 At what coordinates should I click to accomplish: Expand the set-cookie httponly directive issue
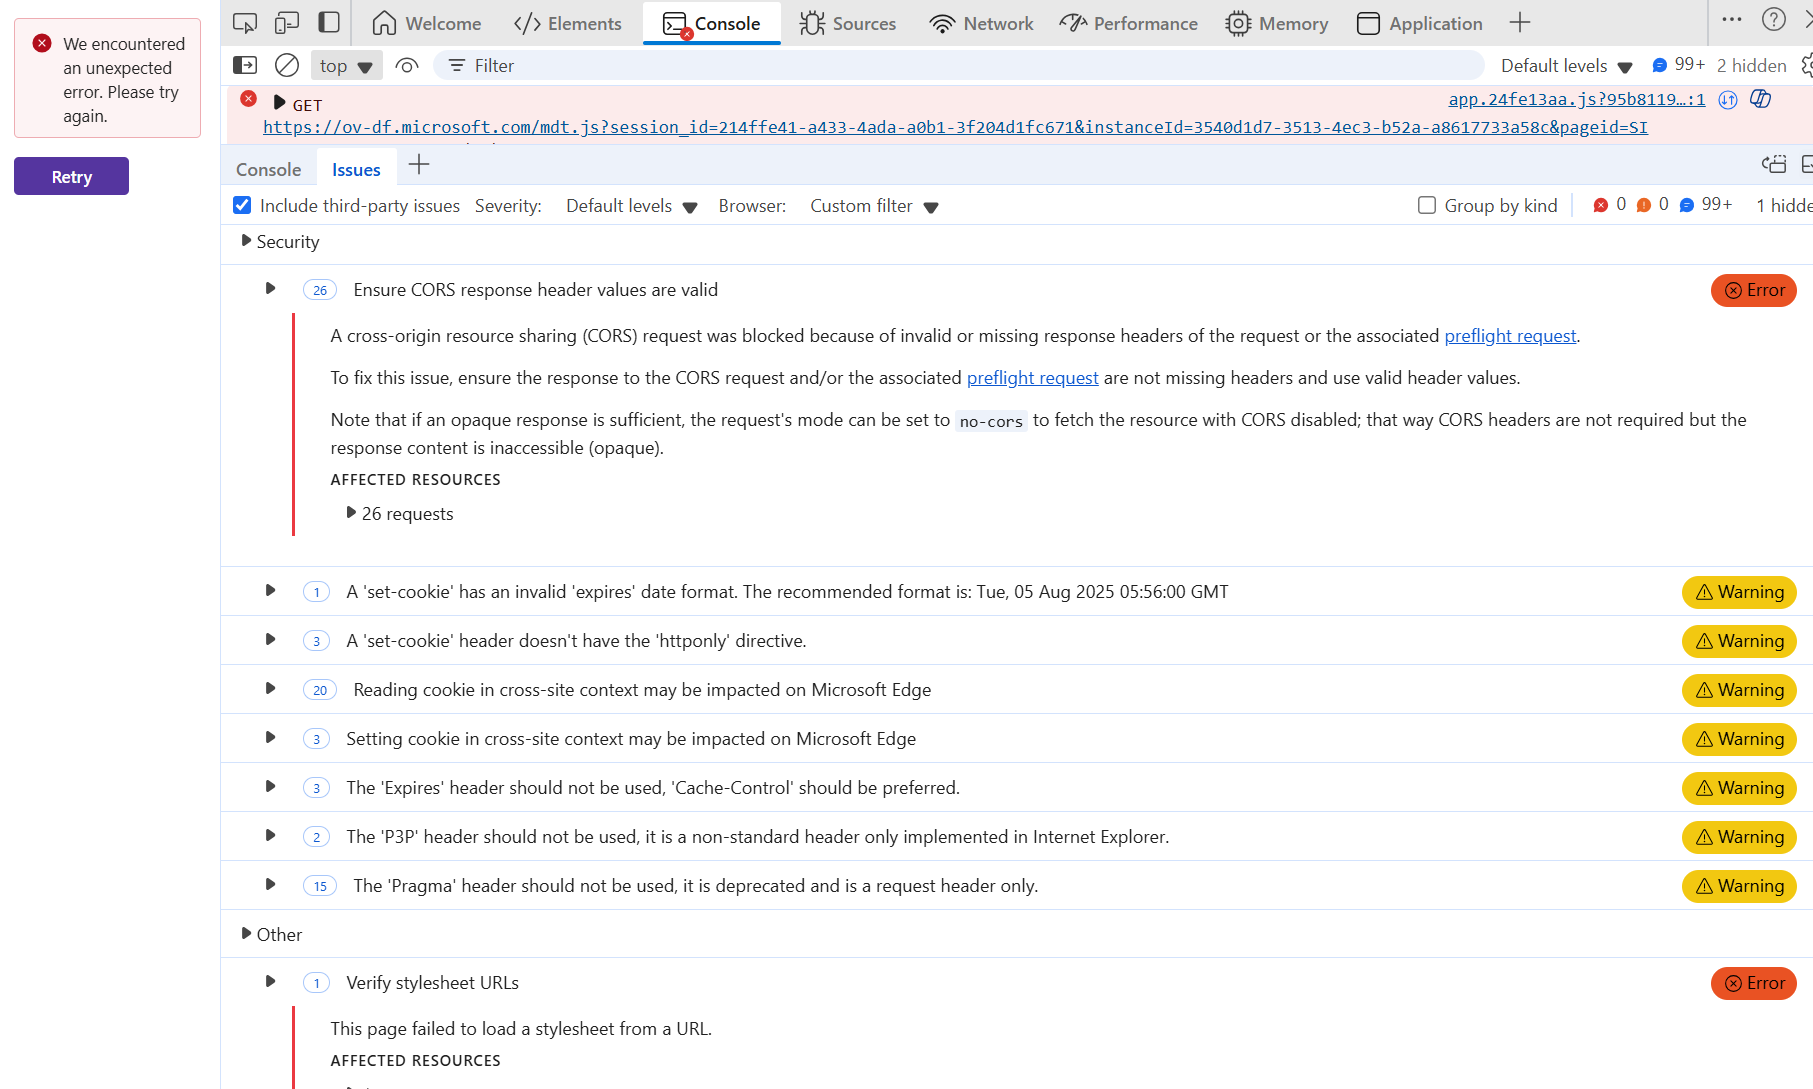[270, 639]
